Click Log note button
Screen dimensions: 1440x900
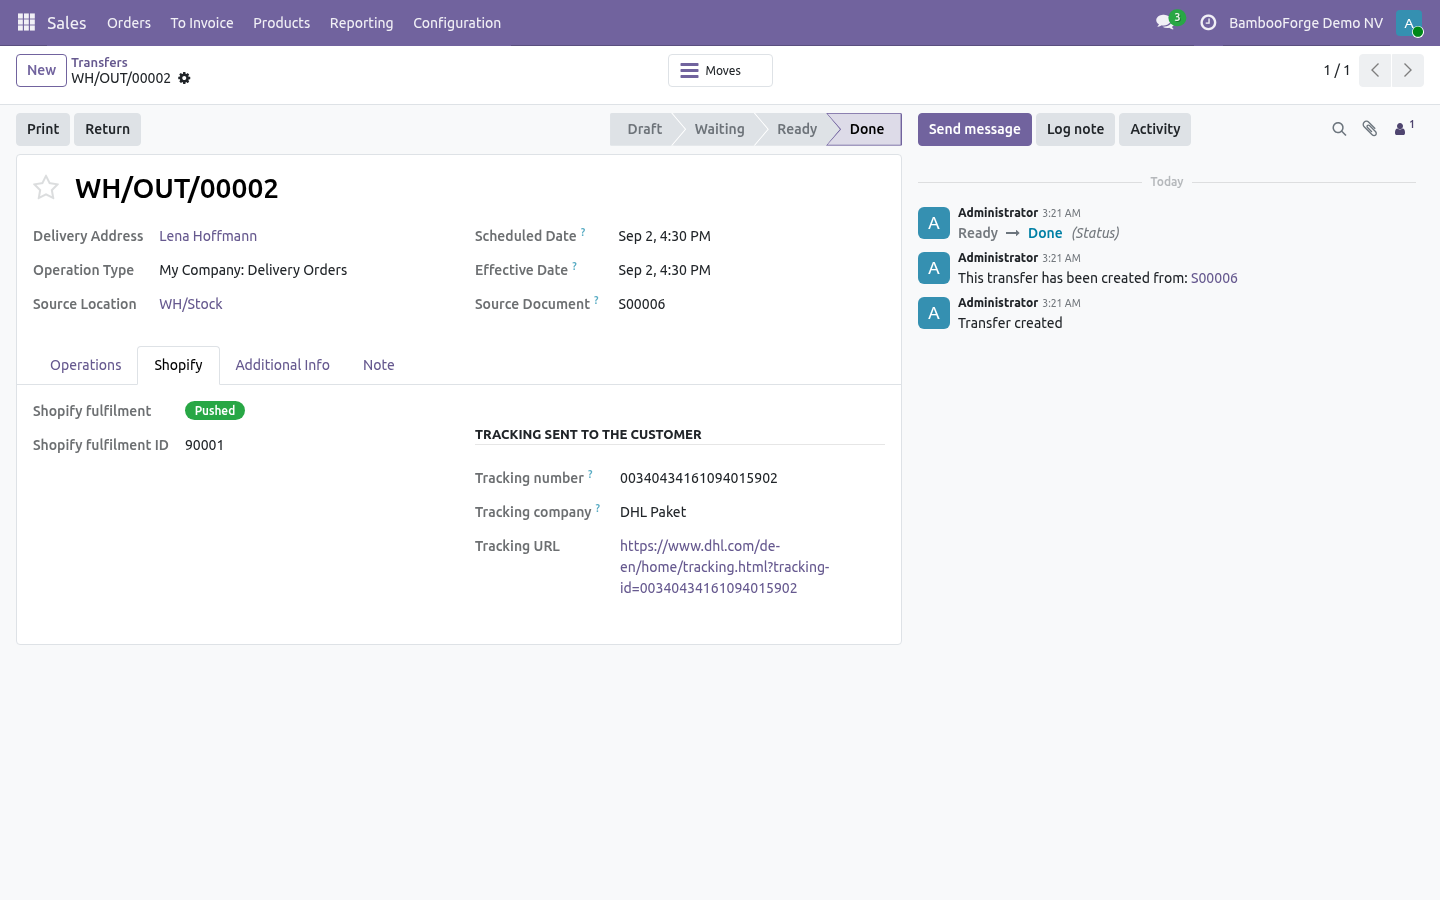coord(1075,129)
